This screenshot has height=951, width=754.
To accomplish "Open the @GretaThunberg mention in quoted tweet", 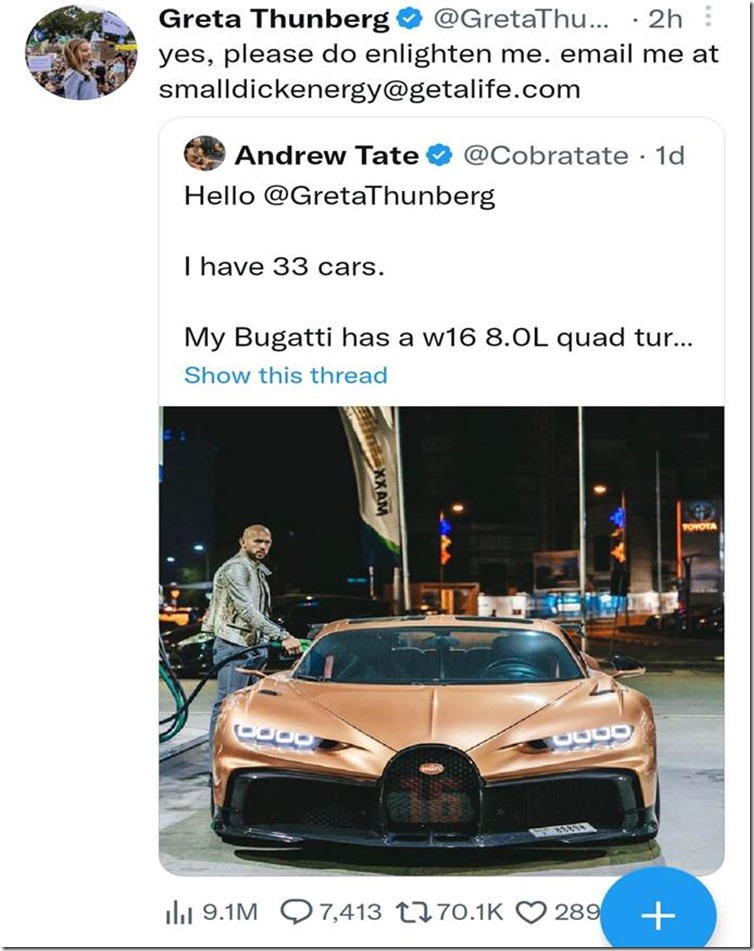I will coord(378,195).
